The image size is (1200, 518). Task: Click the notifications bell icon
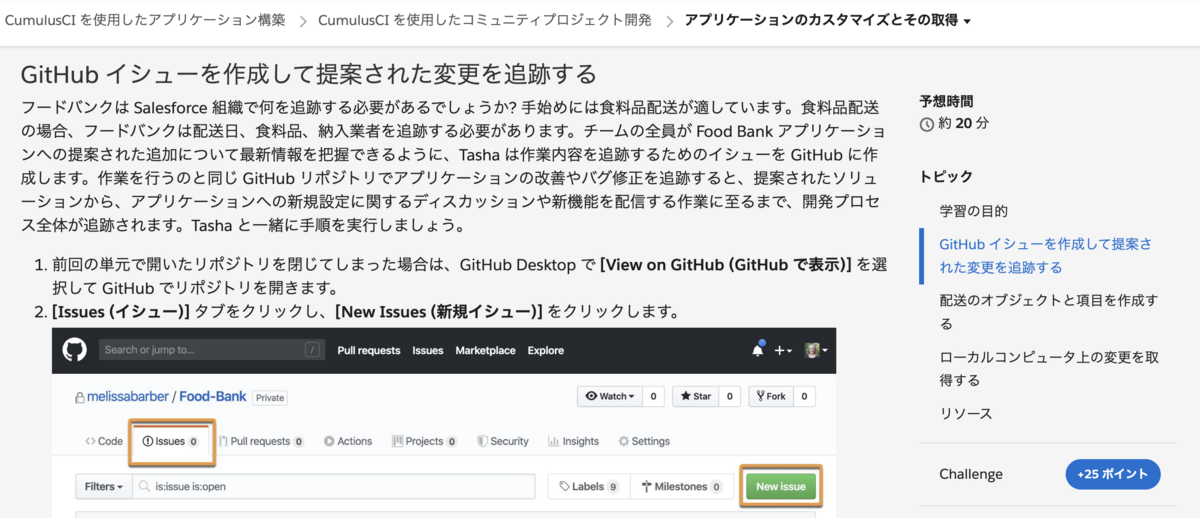pyautogui.click(x=758, y=350)
